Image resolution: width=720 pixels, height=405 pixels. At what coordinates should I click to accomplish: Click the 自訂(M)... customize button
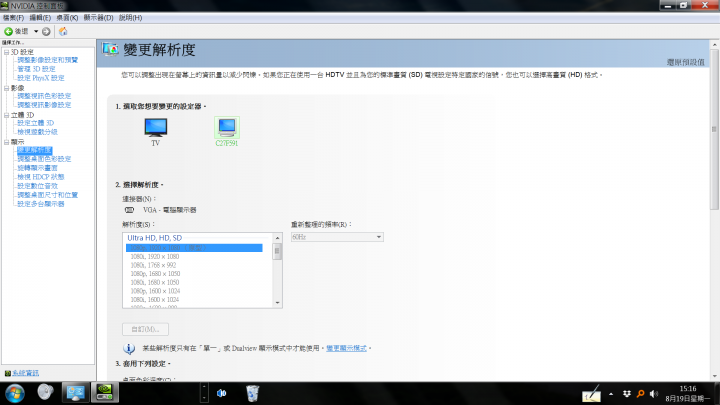click(x=146, y=329)
